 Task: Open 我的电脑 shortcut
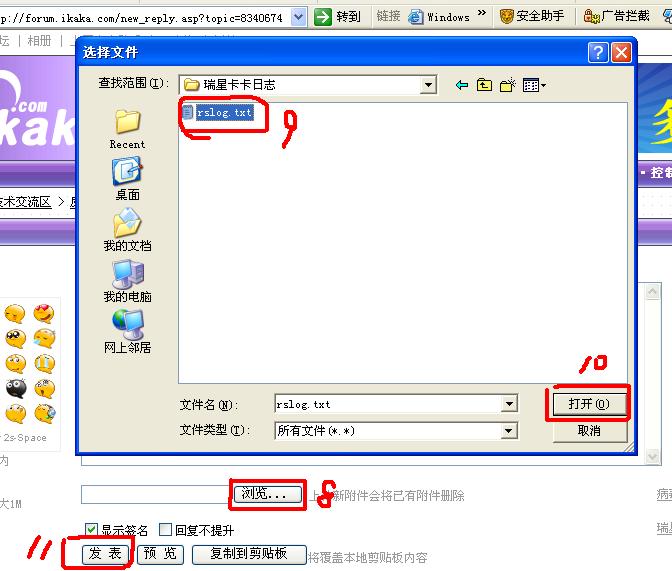coord(127,281)
